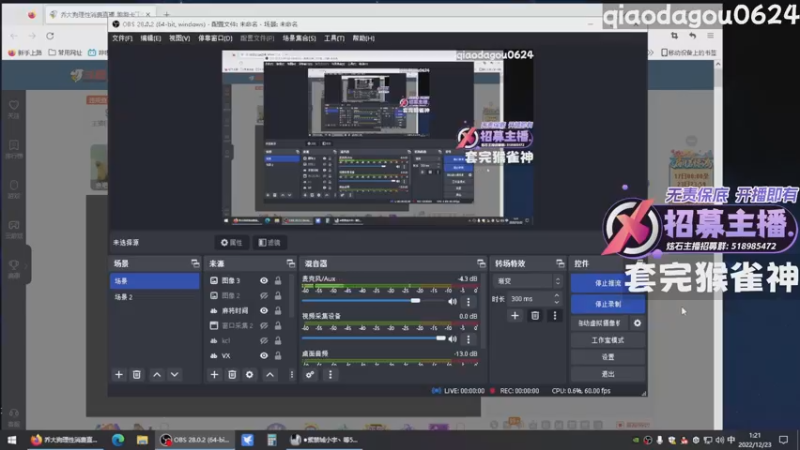Open 视图(V) menu in OBS

[180, 38]
